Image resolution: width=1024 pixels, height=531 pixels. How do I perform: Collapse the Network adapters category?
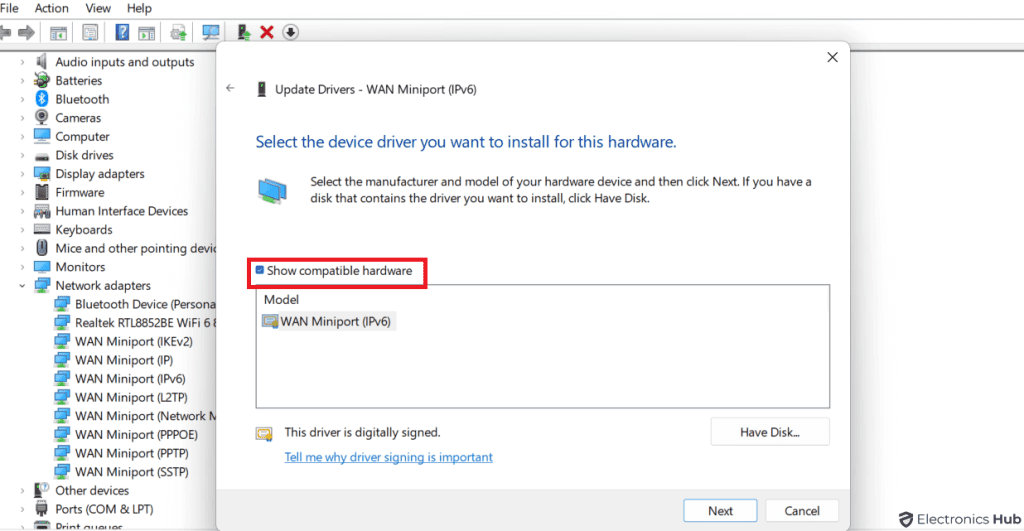point(22,285)
